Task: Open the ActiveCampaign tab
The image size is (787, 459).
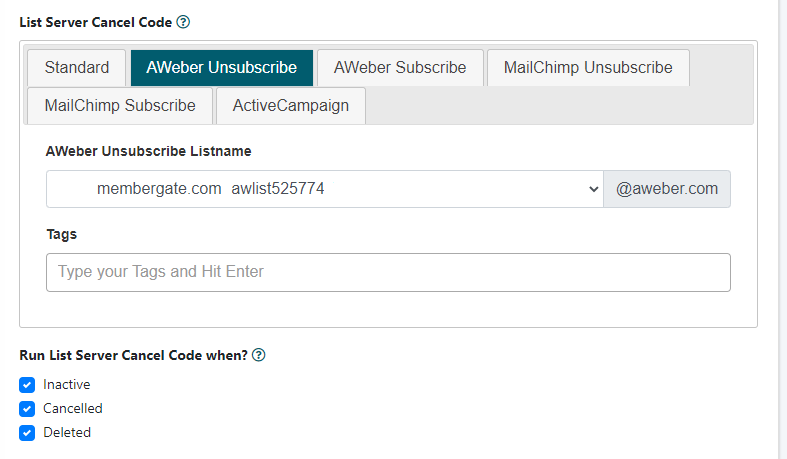Action: (291, 106)
